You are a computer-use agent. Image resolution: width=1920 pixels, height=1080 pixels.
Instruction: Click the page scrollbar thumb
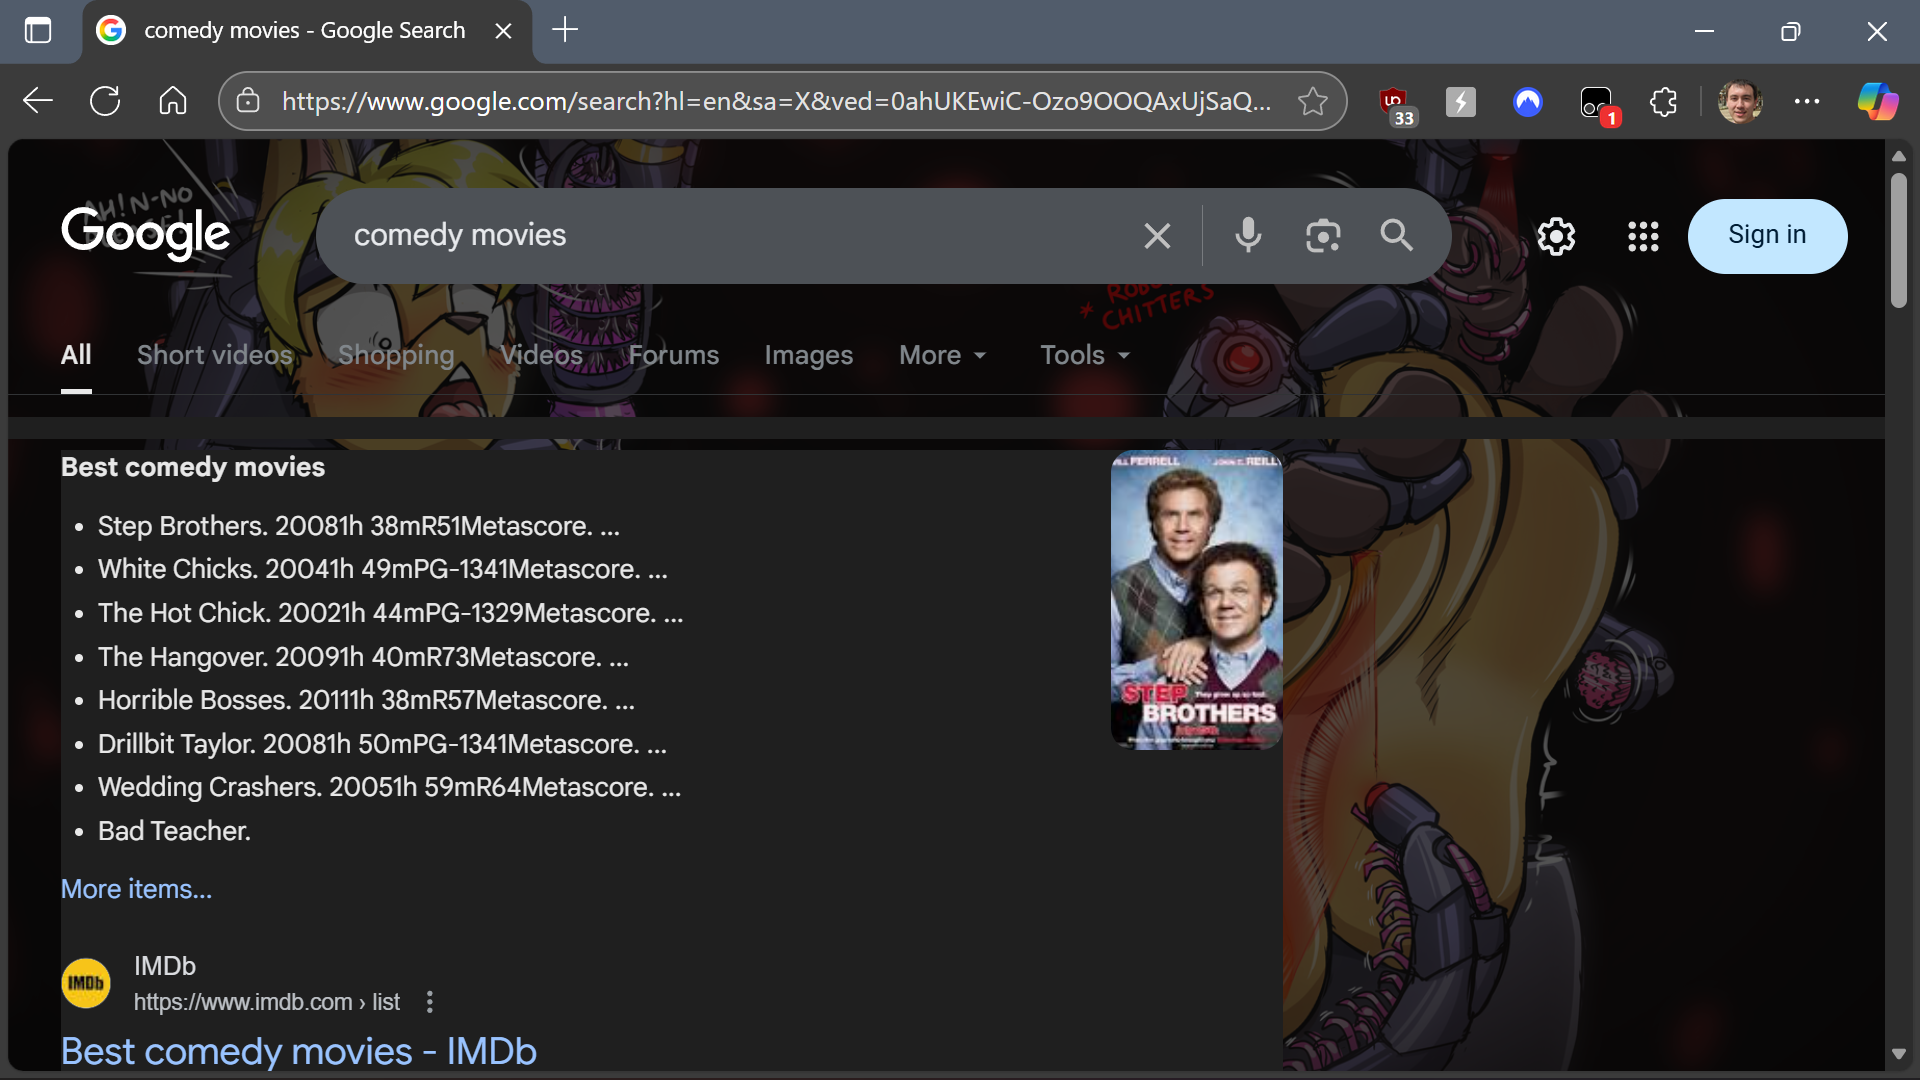pyautogui.click(x=1898, y=240)
